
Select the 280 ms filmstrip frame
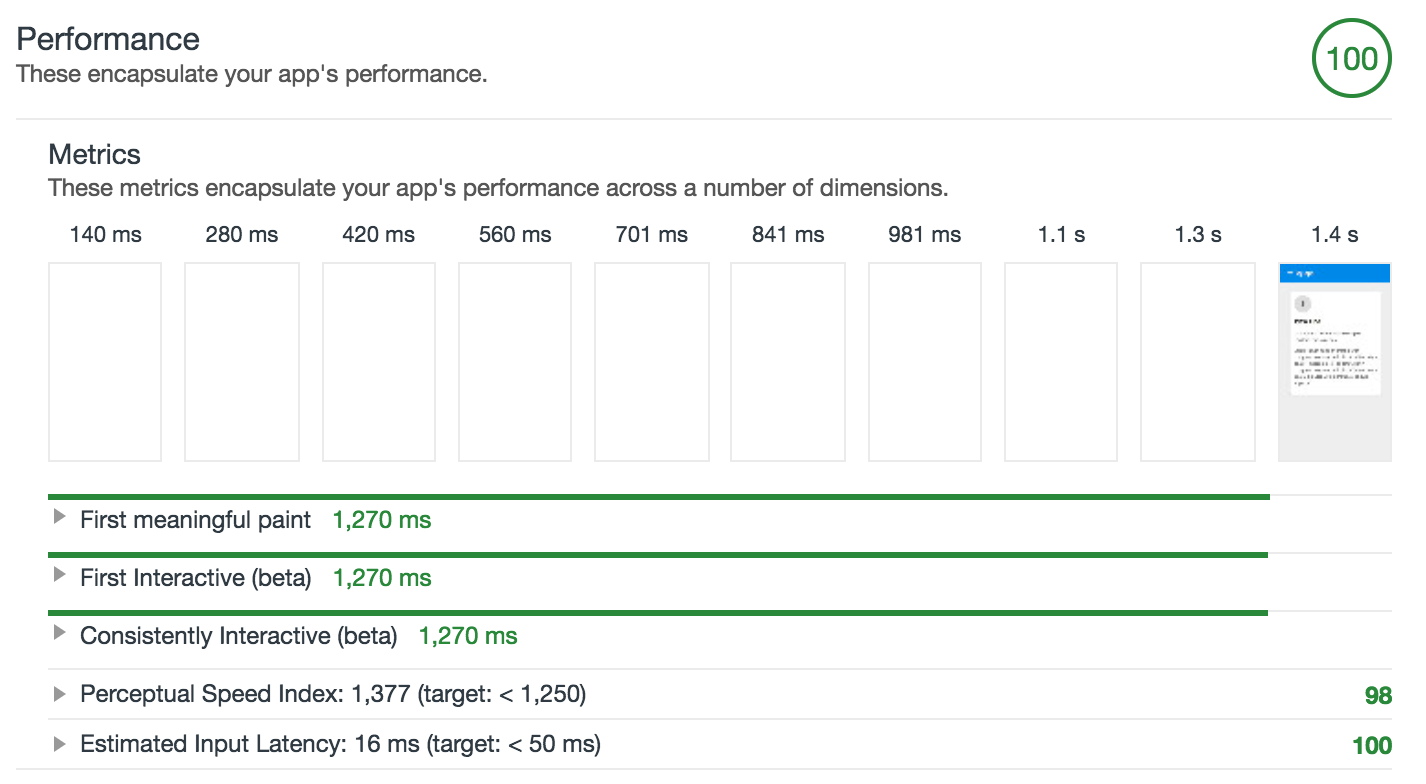[x=242, y=362]
